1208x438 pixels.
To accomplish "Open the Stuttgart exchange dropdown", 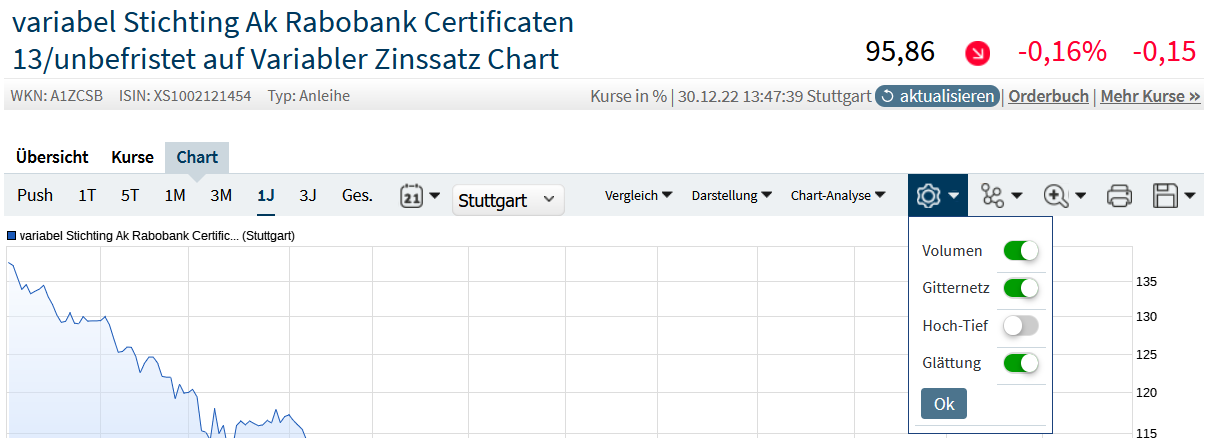I will coord(508,200).
